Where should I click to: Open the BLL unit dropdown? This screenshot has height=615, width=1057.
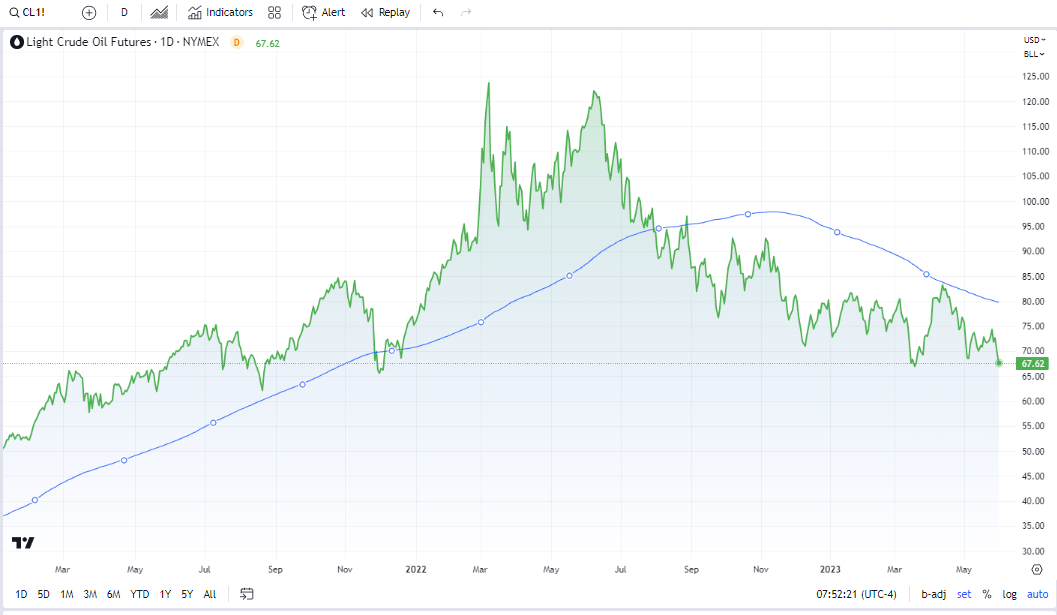click(1031, 55)
